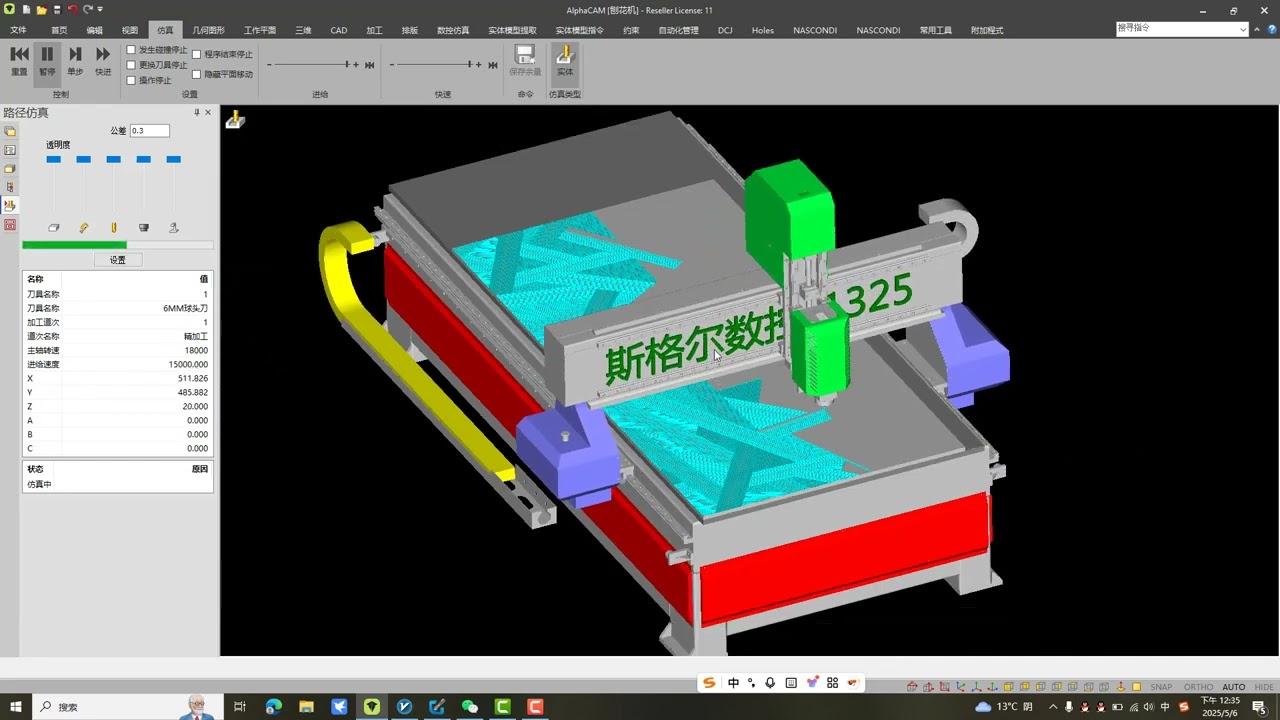
Task: Enable 操作停止 checkbox
Action: point(131,80)
